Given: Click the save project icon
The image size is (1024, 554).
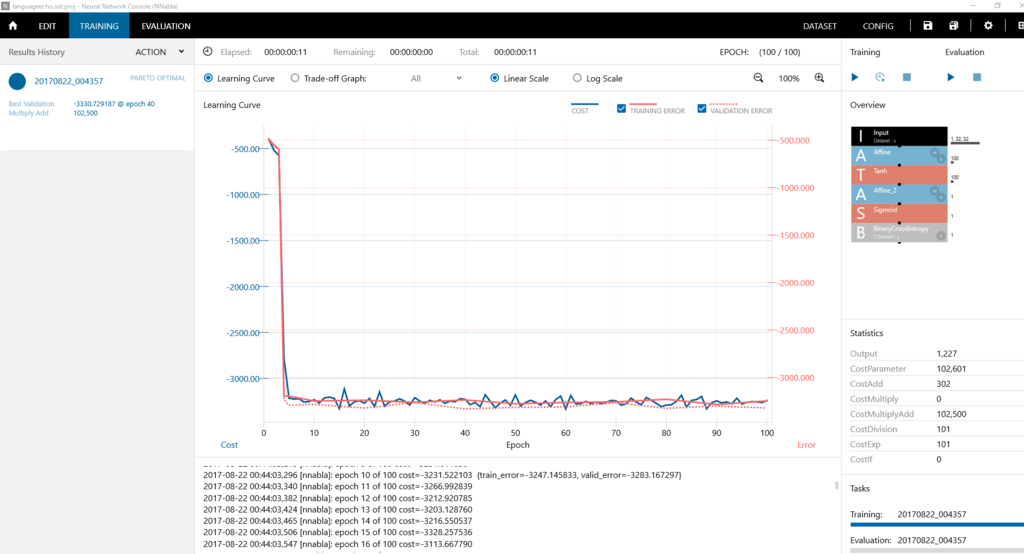Looking at the screenshot, I should coord(927,25).
